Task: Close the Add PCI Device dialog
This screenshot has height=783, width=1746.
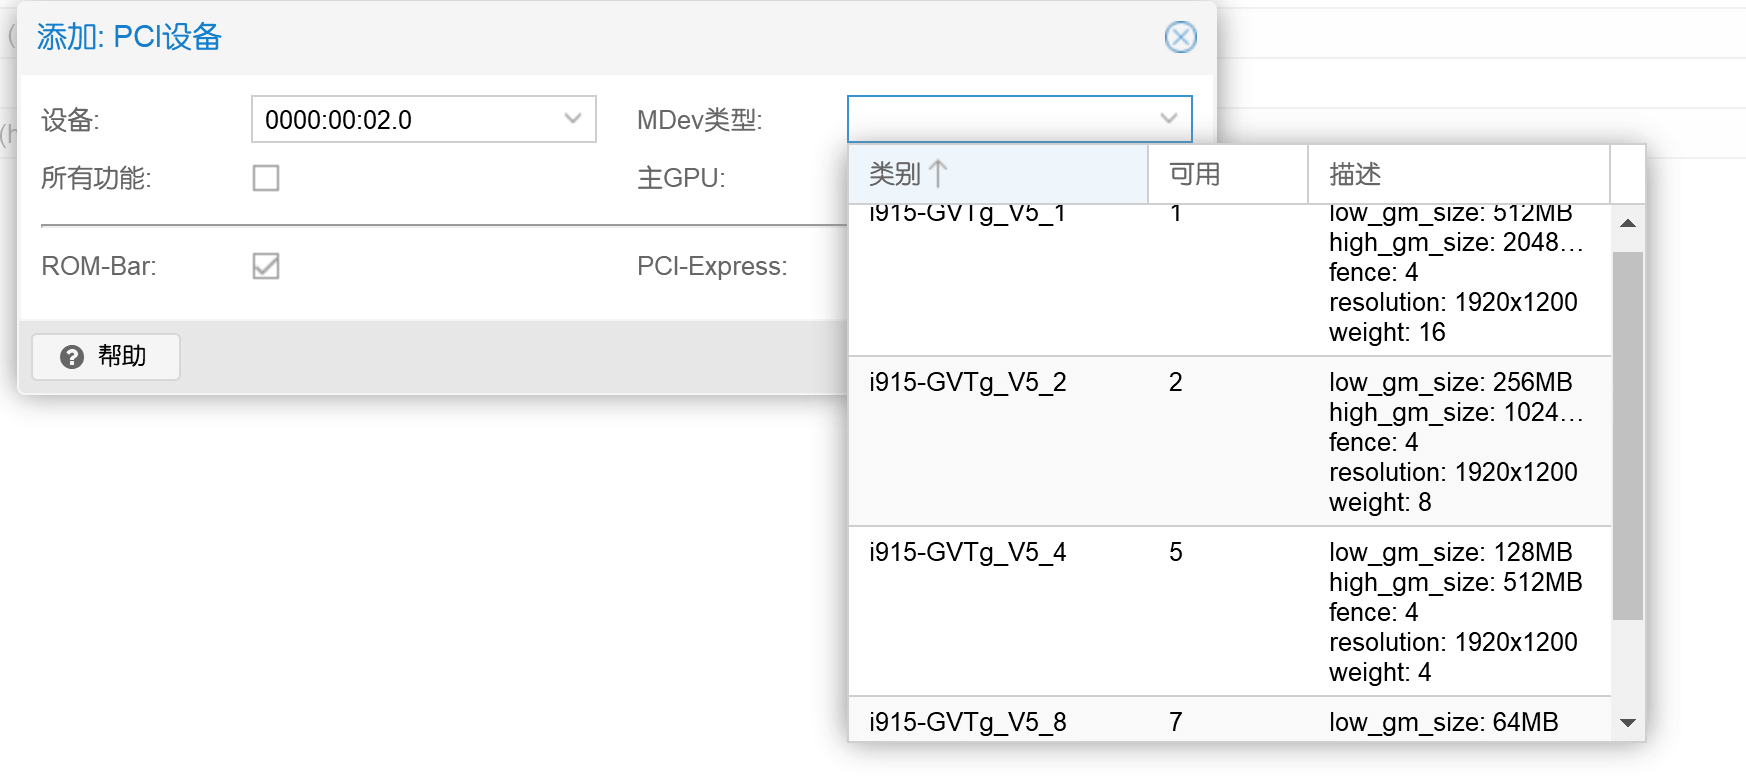Action: 1180,37
